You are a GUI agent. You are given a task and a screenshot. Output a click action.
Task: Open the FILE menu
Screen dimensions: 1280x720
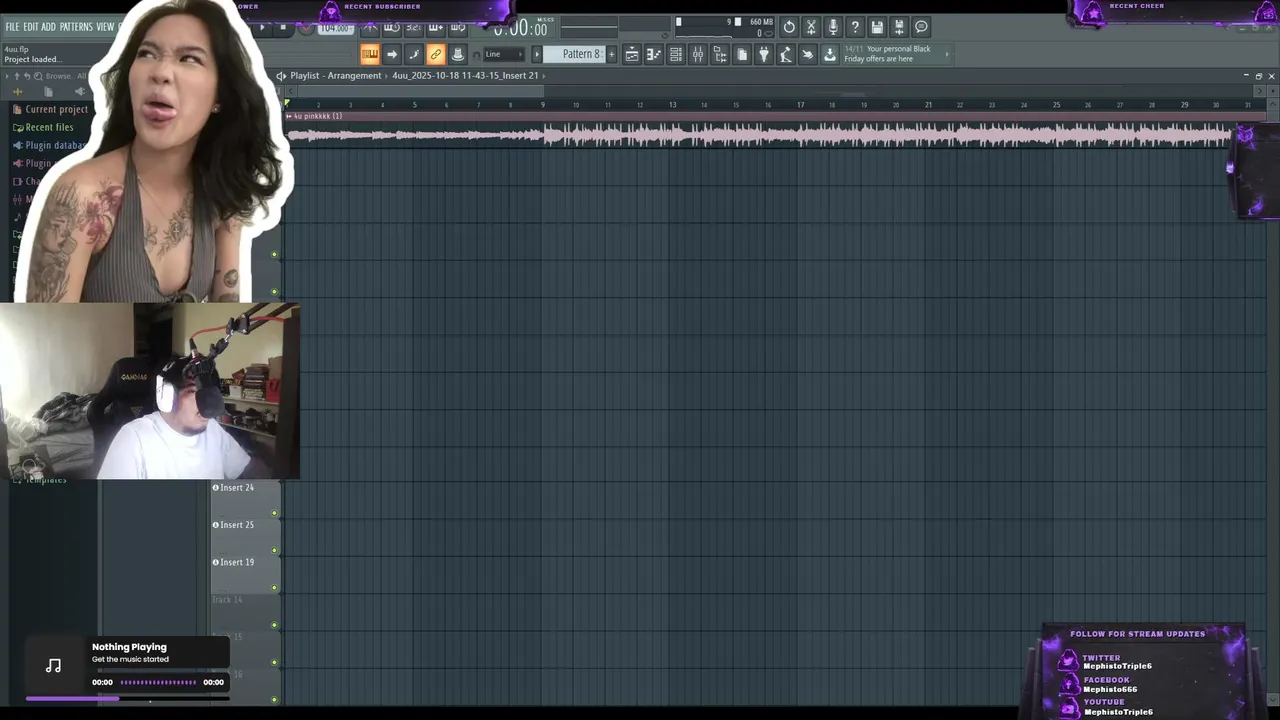[12, 27]
